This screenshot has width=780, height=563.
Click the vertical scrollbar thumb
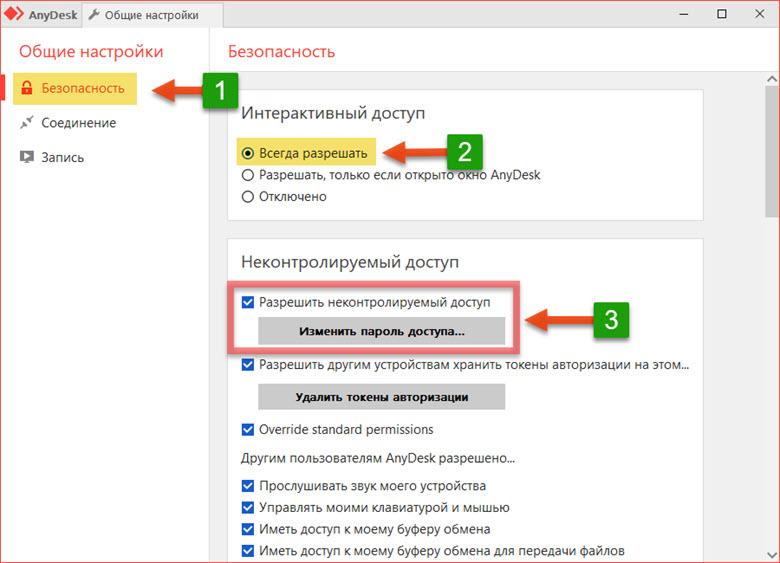point(772,151)
